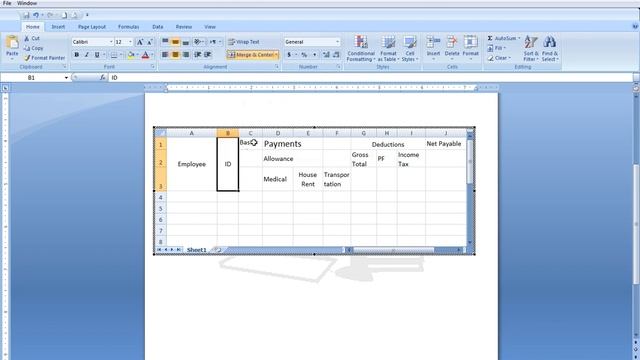Open Format as Table gallery
The height and width of the screenshot is (360, 640).
pos(388,49)
